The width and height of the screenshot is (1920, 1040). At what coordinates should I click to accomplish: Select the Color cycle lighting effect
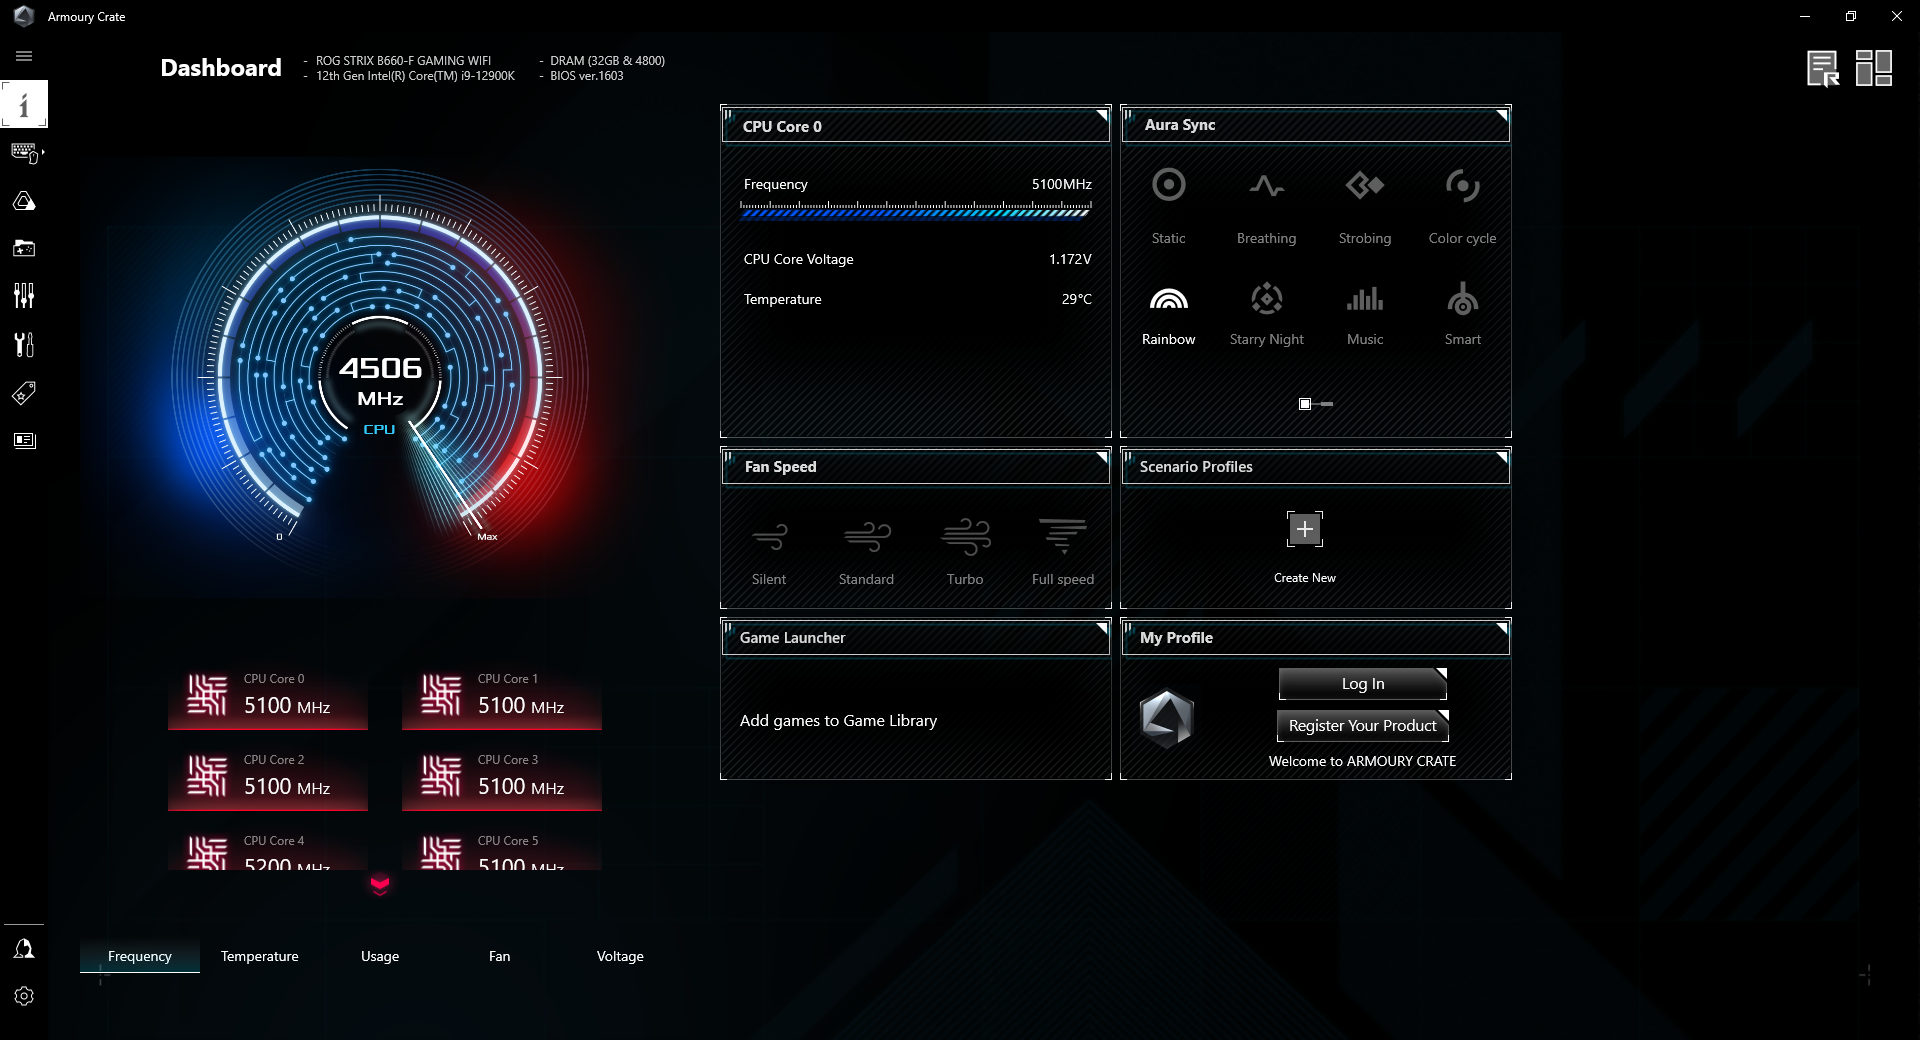pyautogui.click(x=1462, y=206)
